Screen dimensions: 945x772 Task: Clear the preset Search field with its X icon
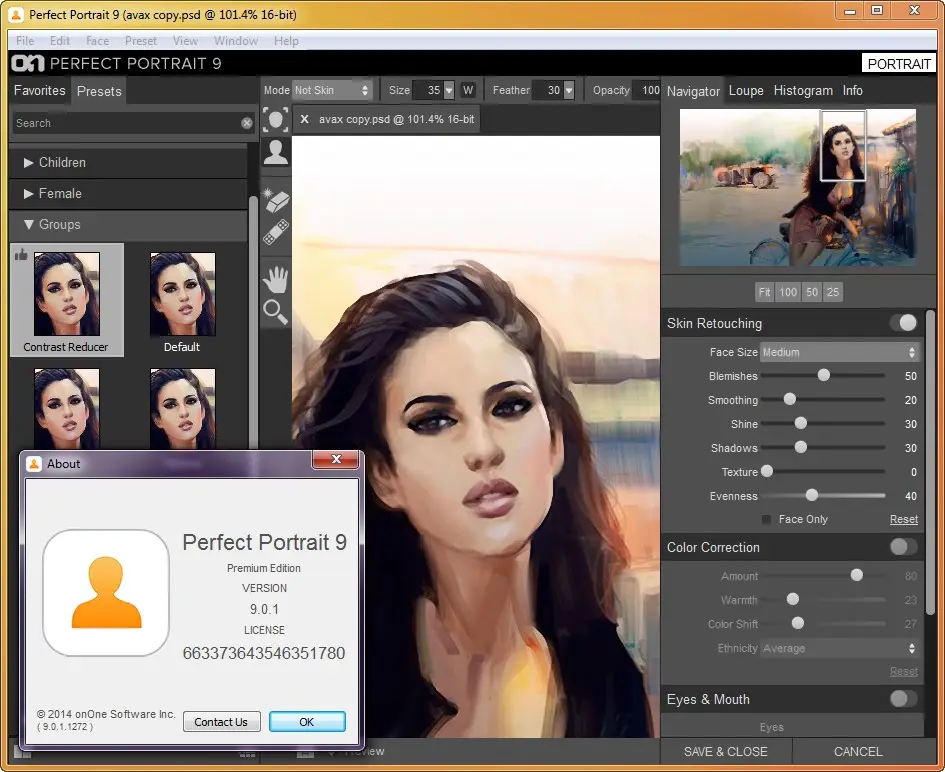coord(246,123)
